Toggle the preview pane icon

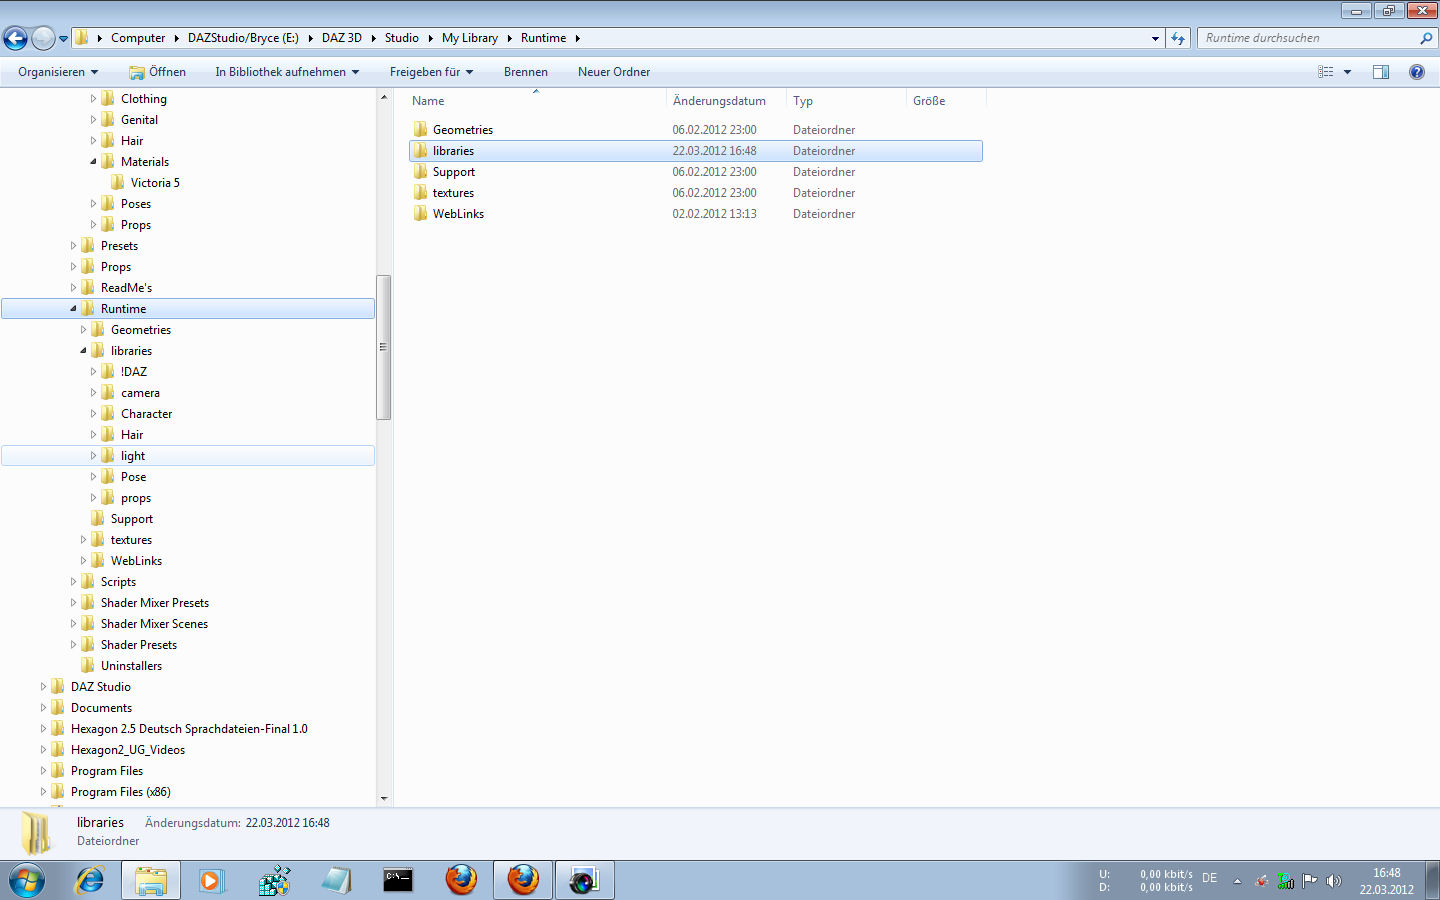coord(1381,72)
